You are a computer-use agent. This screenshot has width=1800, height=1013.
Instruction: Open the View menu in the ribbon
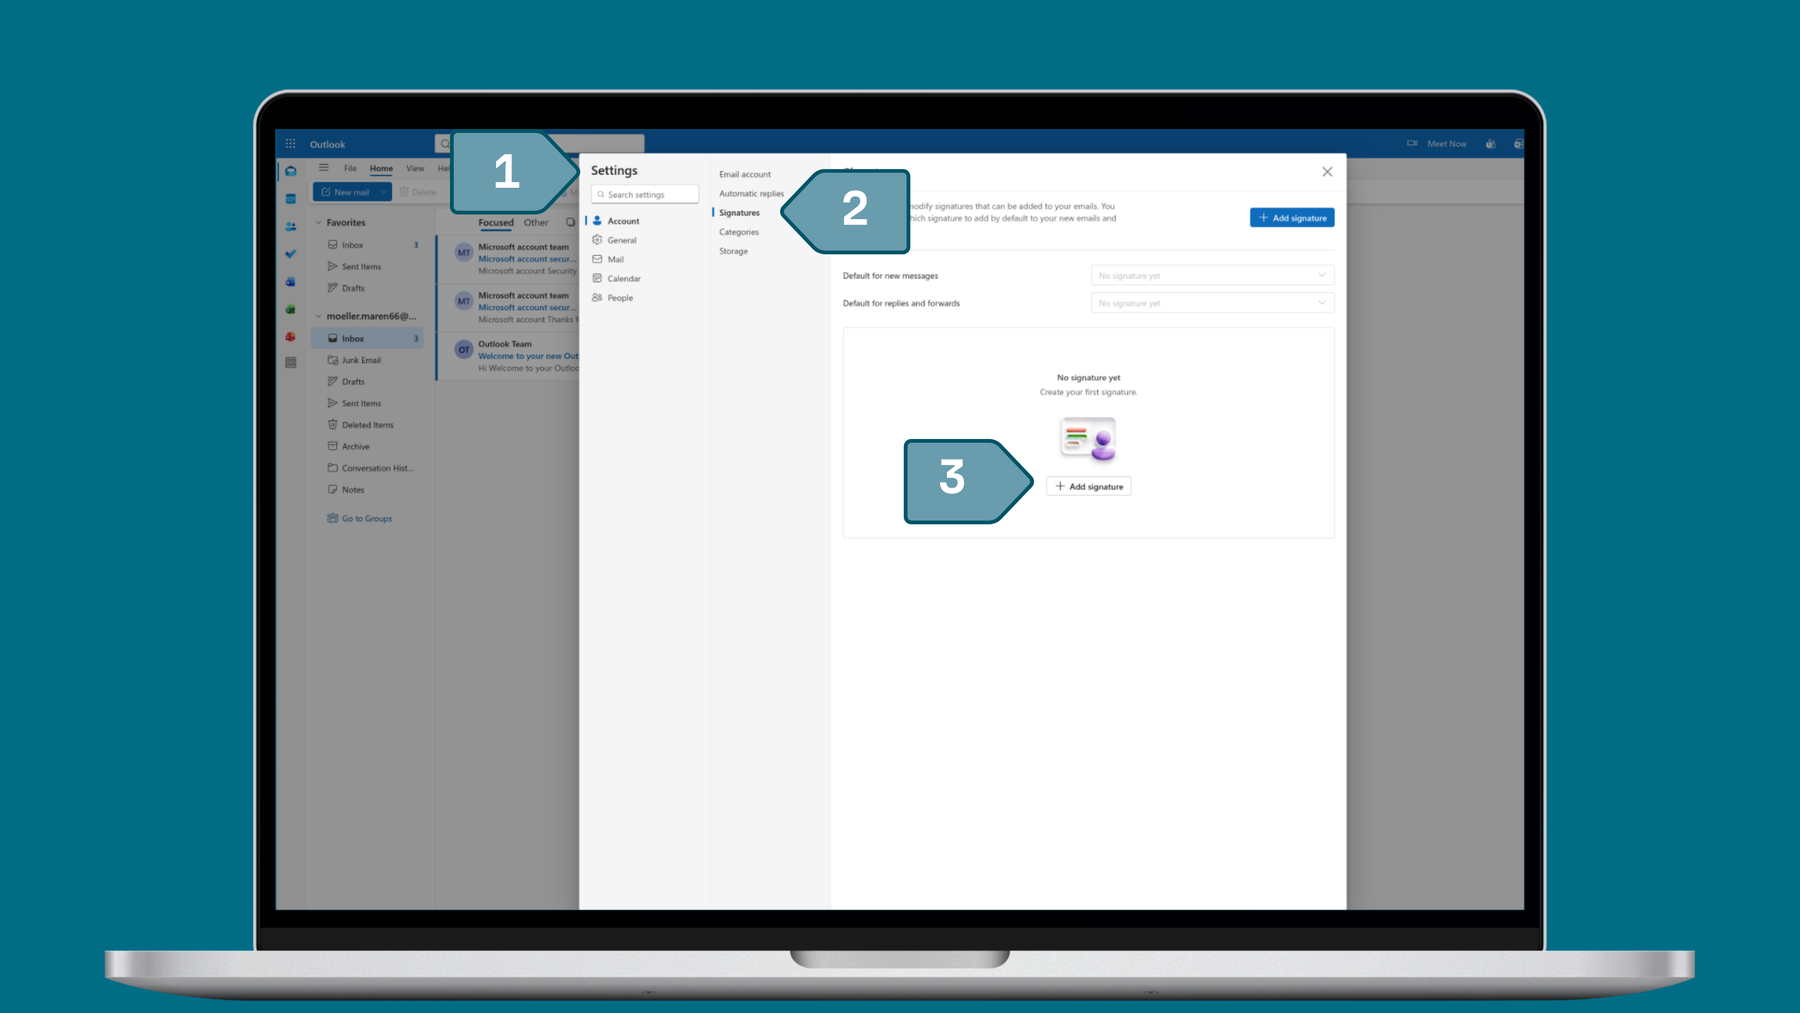414,168
